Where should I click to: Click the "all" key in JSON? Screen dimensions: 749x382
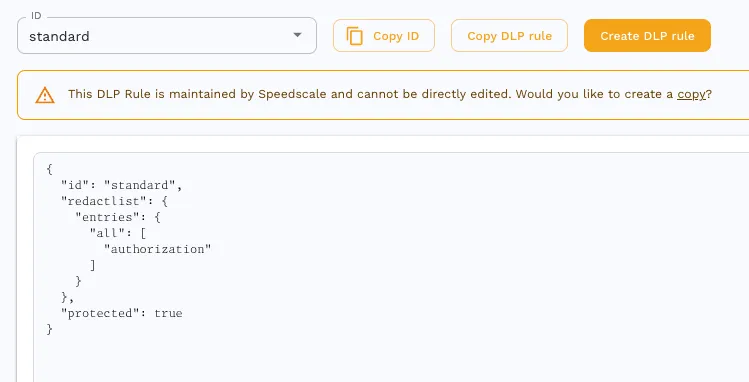click(x=107, y=233)
